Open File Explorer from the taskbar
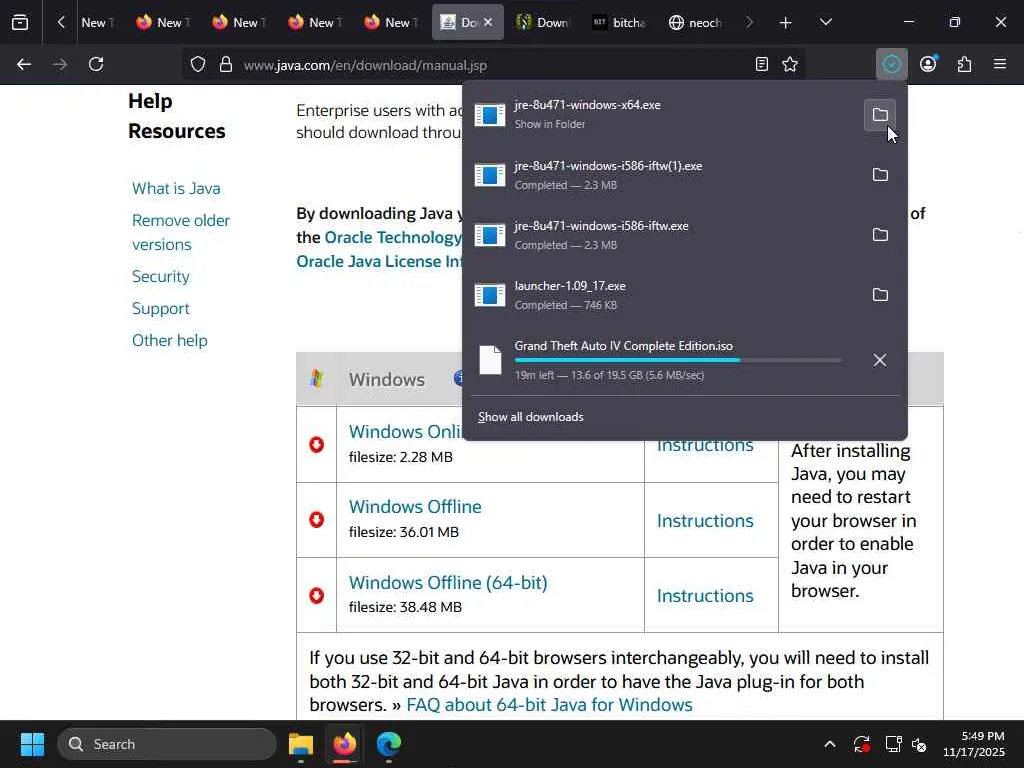This screenshot has height=768, width=1024. pos(301,744)
